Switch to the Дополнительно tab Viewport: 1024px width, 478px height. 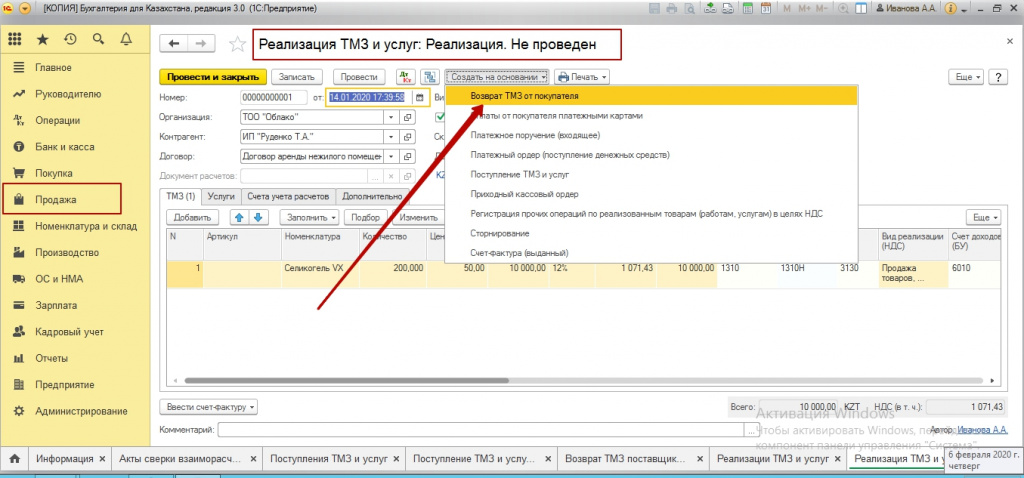coord(373,196)
